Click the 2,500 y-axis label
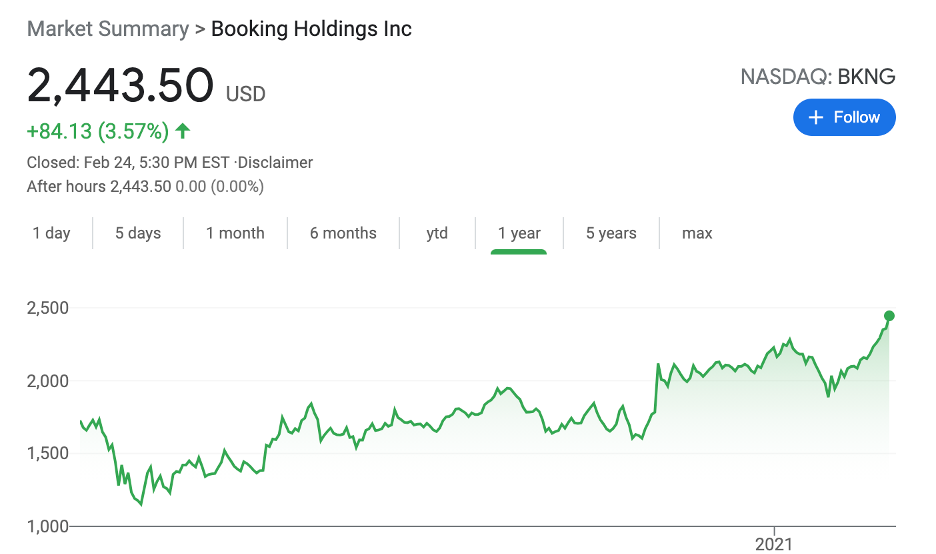The image size is (936, 554). [x=48, y=308]
